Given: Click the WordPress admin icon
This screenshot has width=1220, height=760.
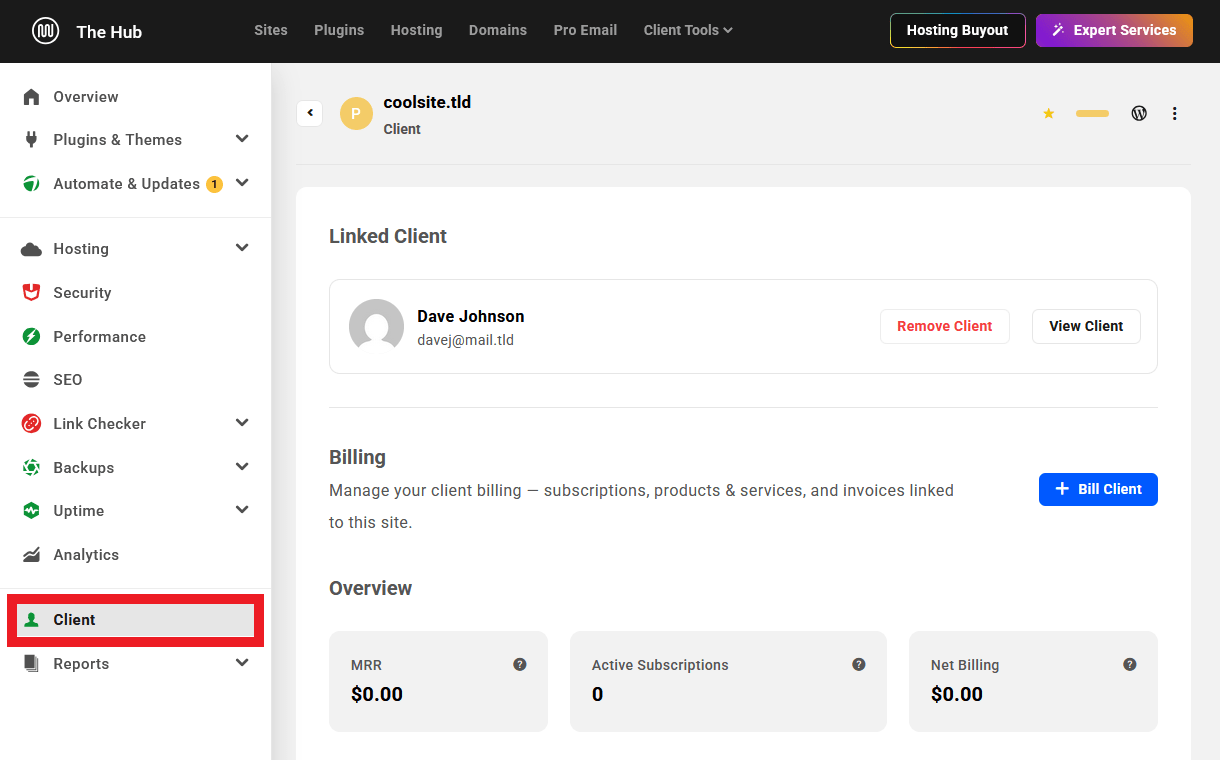Looking at the screenshot, I should [x=1139, y=113].
